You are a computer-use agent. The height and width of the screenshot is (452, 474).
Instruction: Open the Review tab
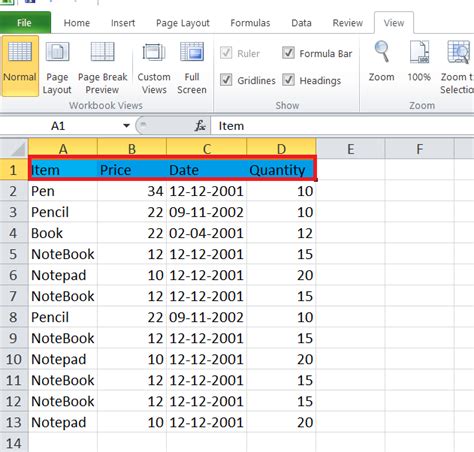[348, 23]
